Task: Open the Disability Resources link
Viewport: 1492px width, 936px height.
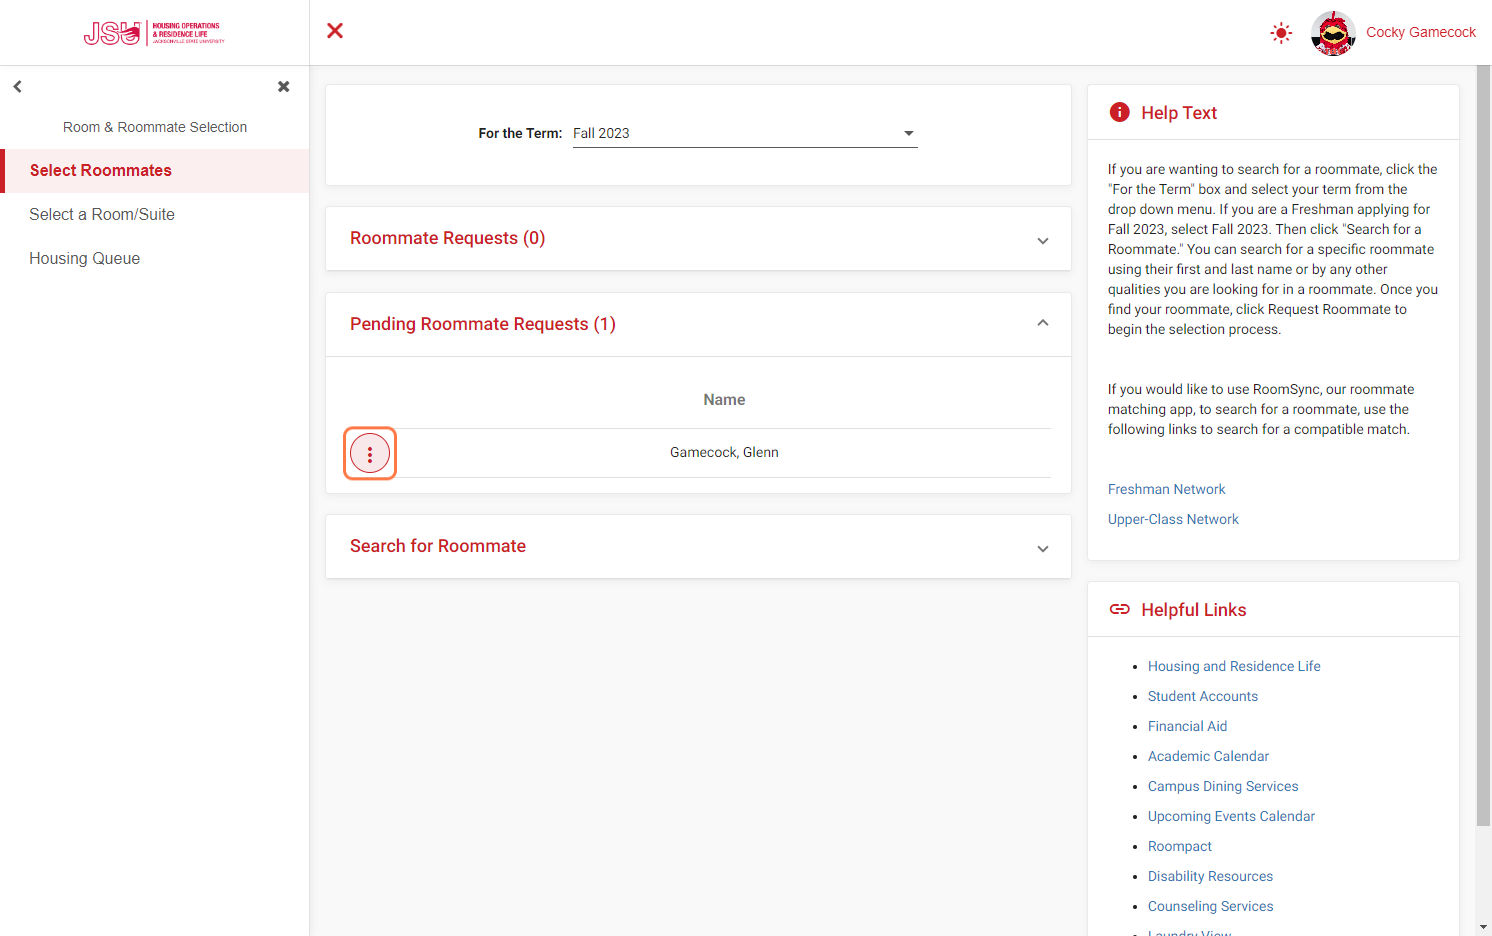Action: (1210, 877)
